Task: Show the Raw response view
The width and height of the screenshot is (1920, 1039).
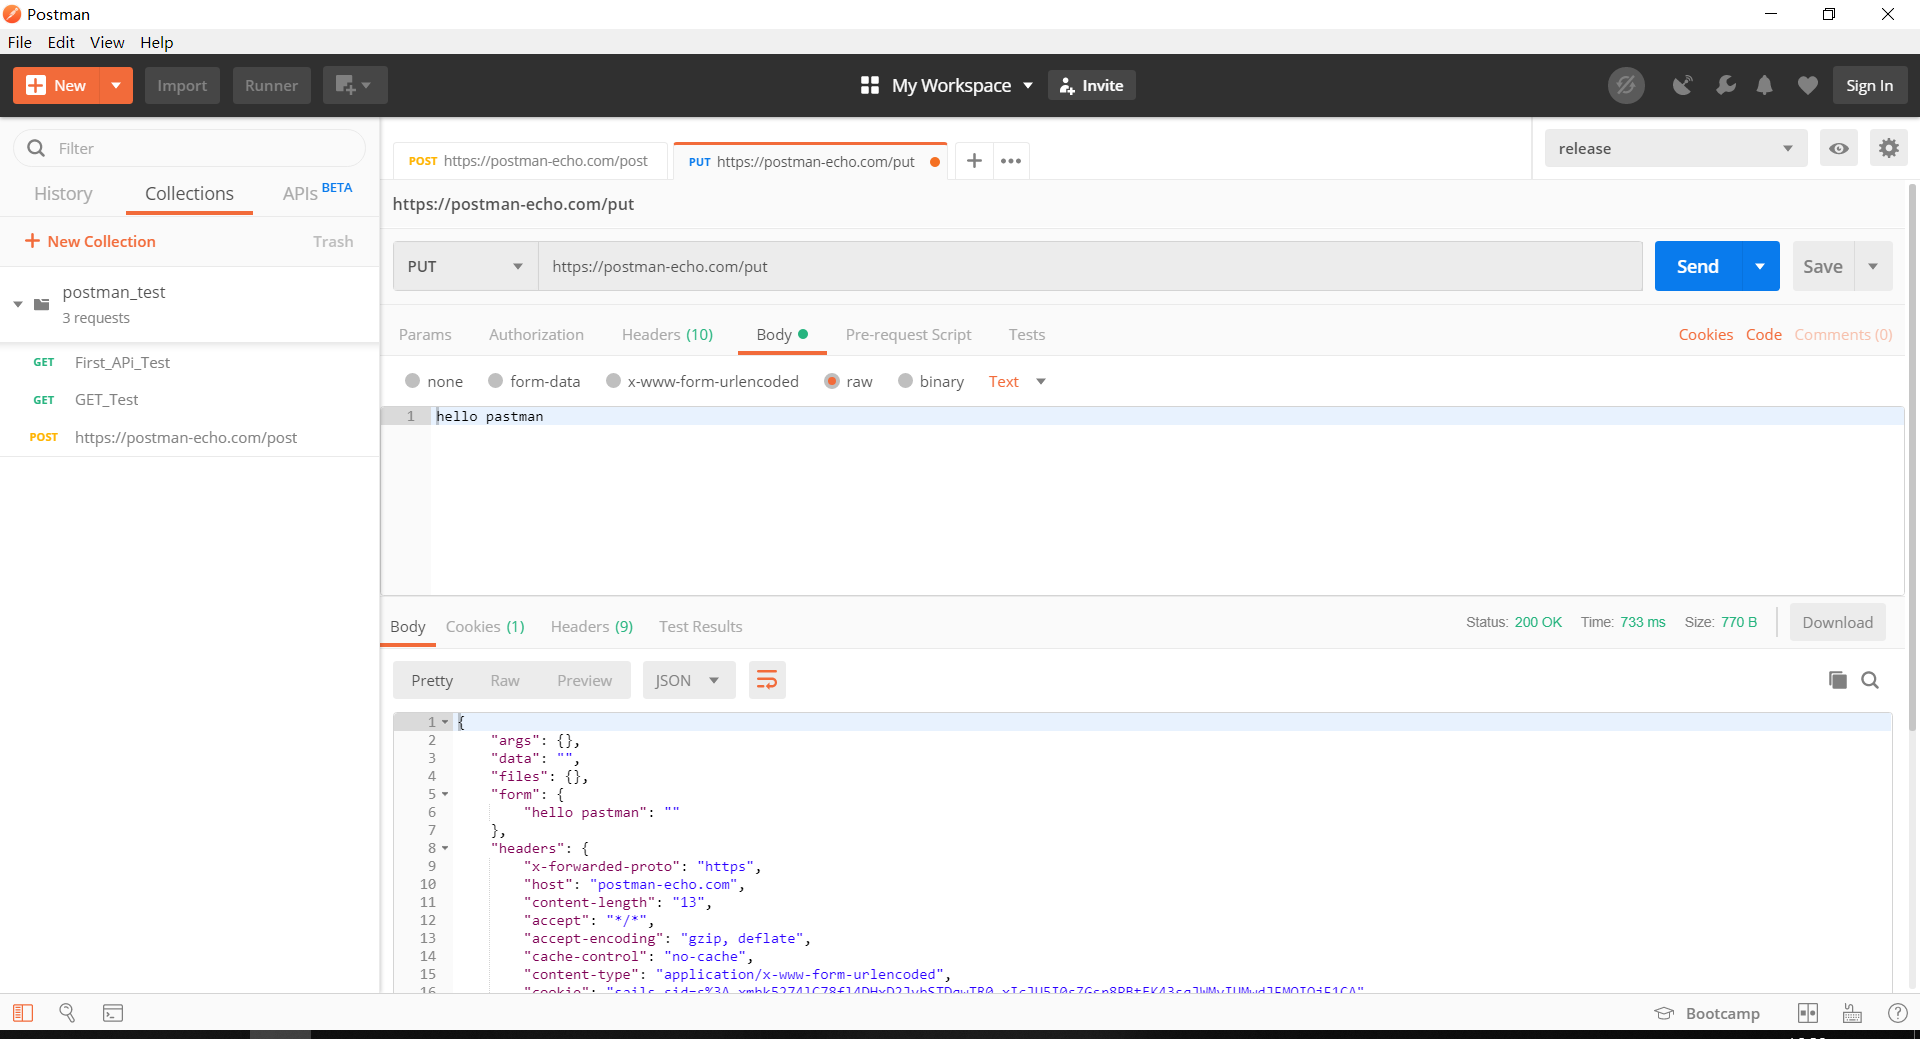Action: [505, 681]
